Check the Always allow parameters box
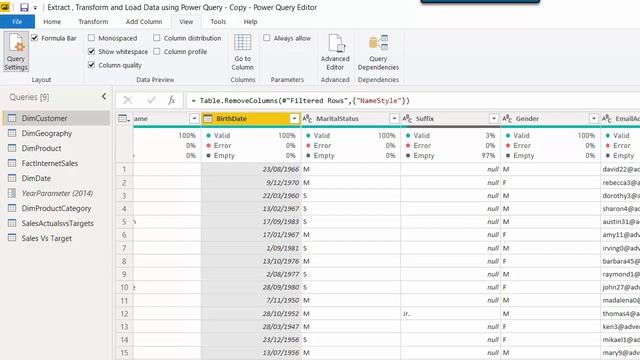The height and width of the screenshot is (360, 640). tap(267, 38)
